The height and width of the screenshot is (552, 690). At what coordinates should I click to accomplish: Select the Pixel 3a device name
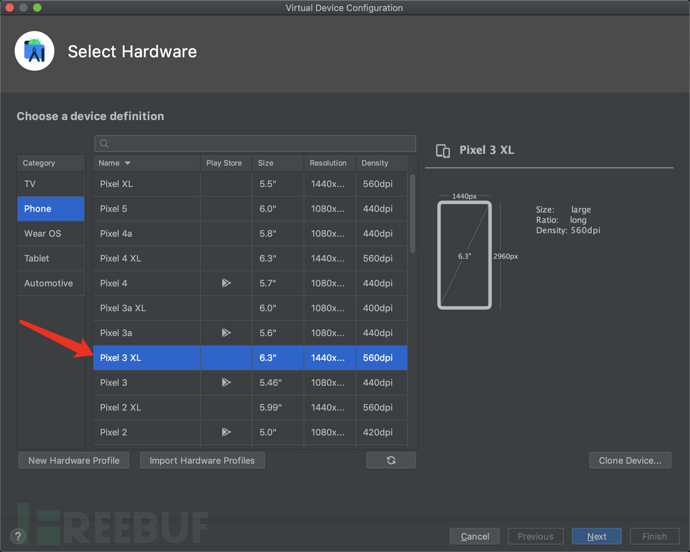pos(116,333)
